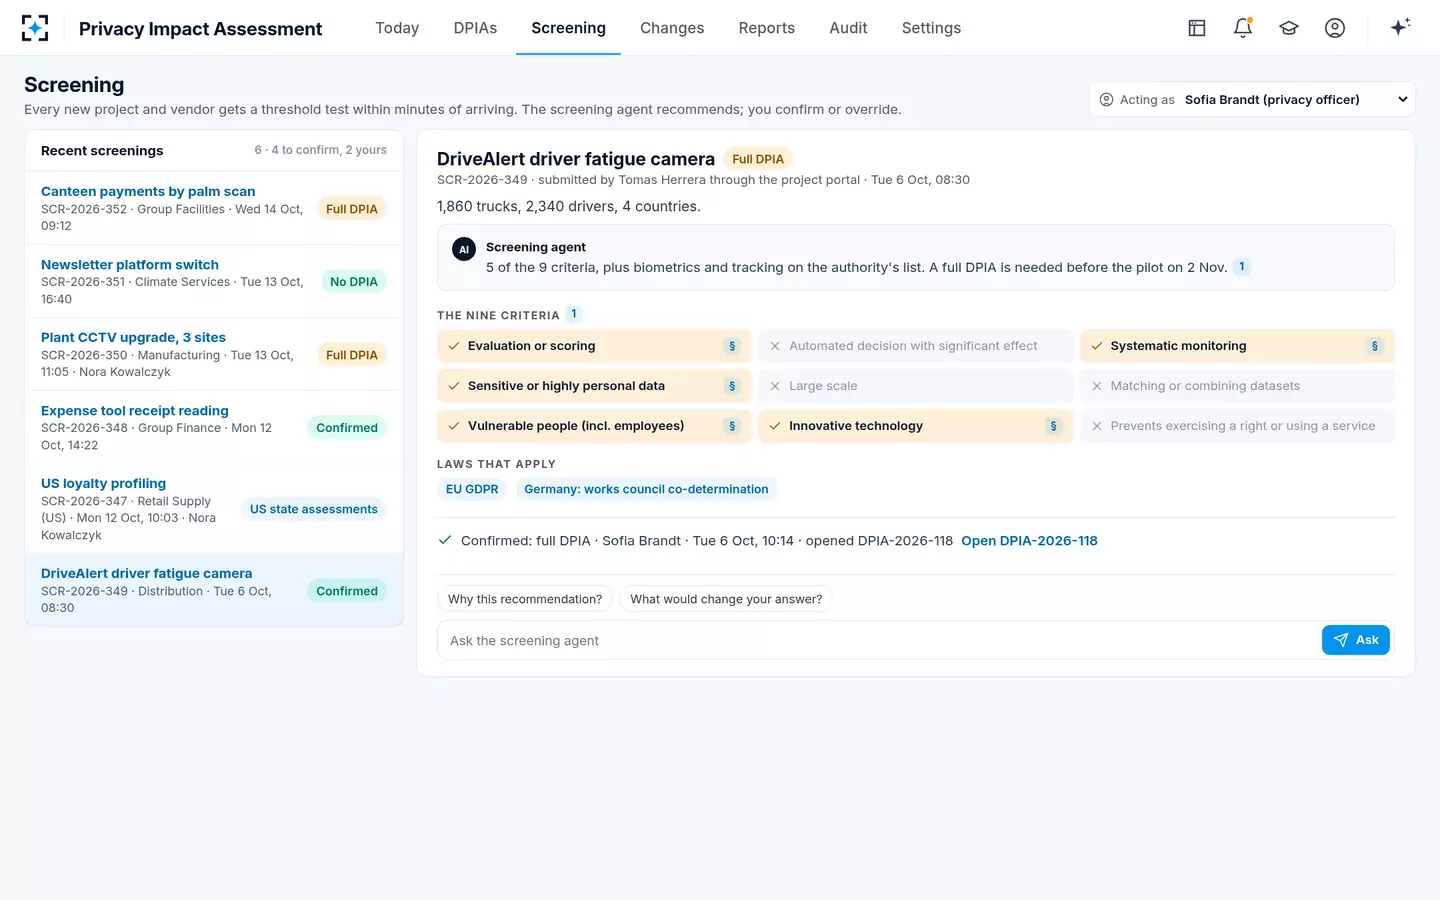Open the Changes tab
The height and width of the screenshot is (900, 1440).
pyautogui.click(x=672, y=28)
